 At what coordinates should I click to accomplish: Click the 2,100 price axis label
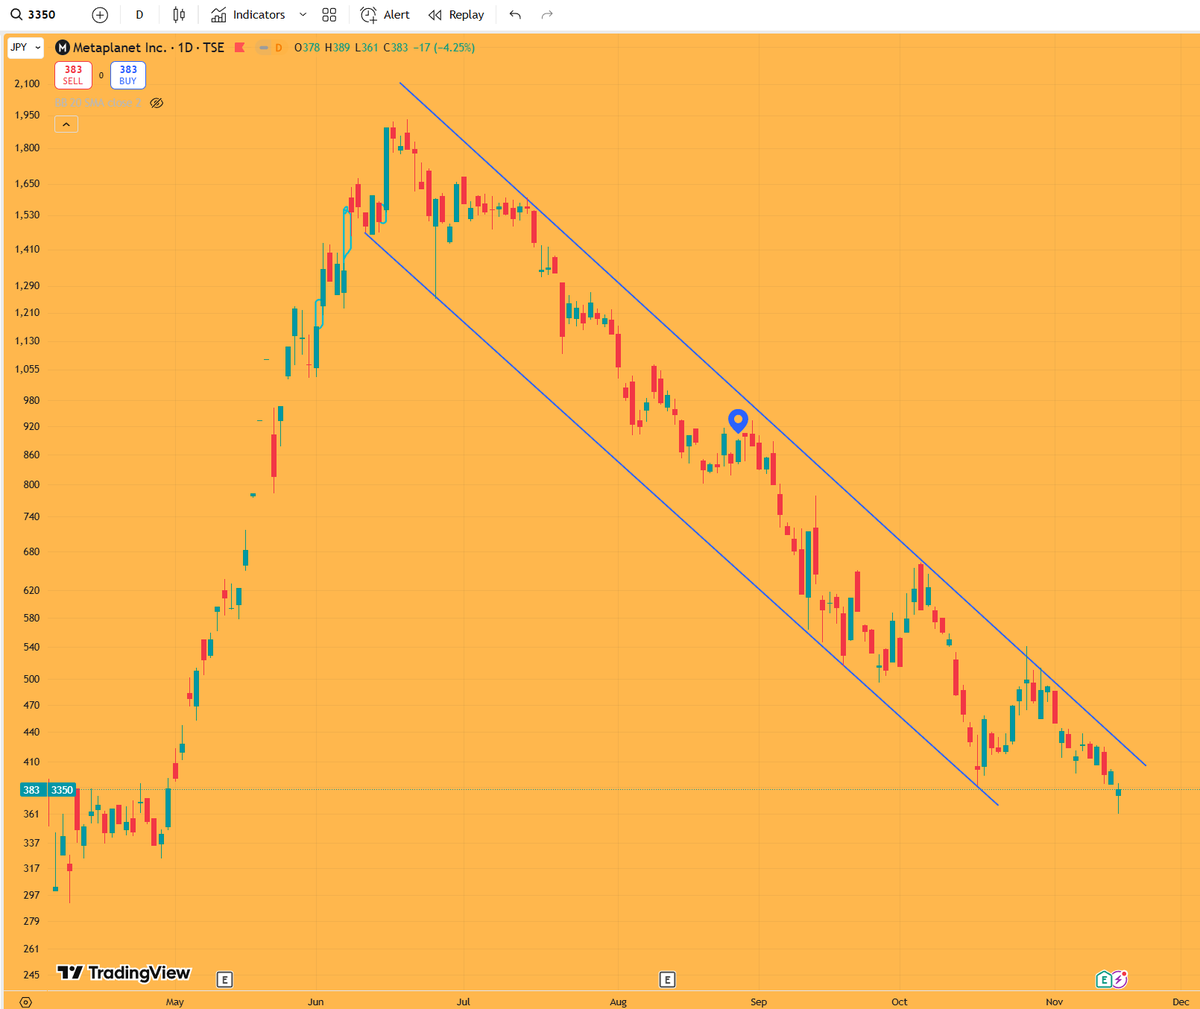point(27,84)
